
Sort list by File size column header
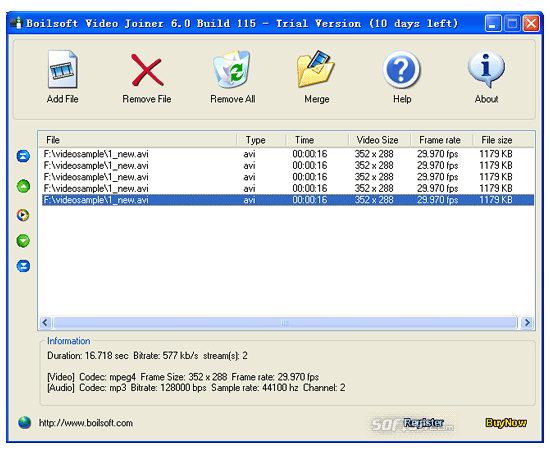(x=503, y=140)
